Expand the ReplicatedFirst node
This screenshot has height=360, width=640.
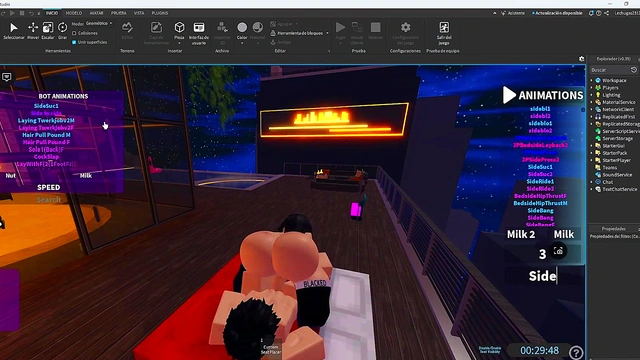tap(591, 117)
